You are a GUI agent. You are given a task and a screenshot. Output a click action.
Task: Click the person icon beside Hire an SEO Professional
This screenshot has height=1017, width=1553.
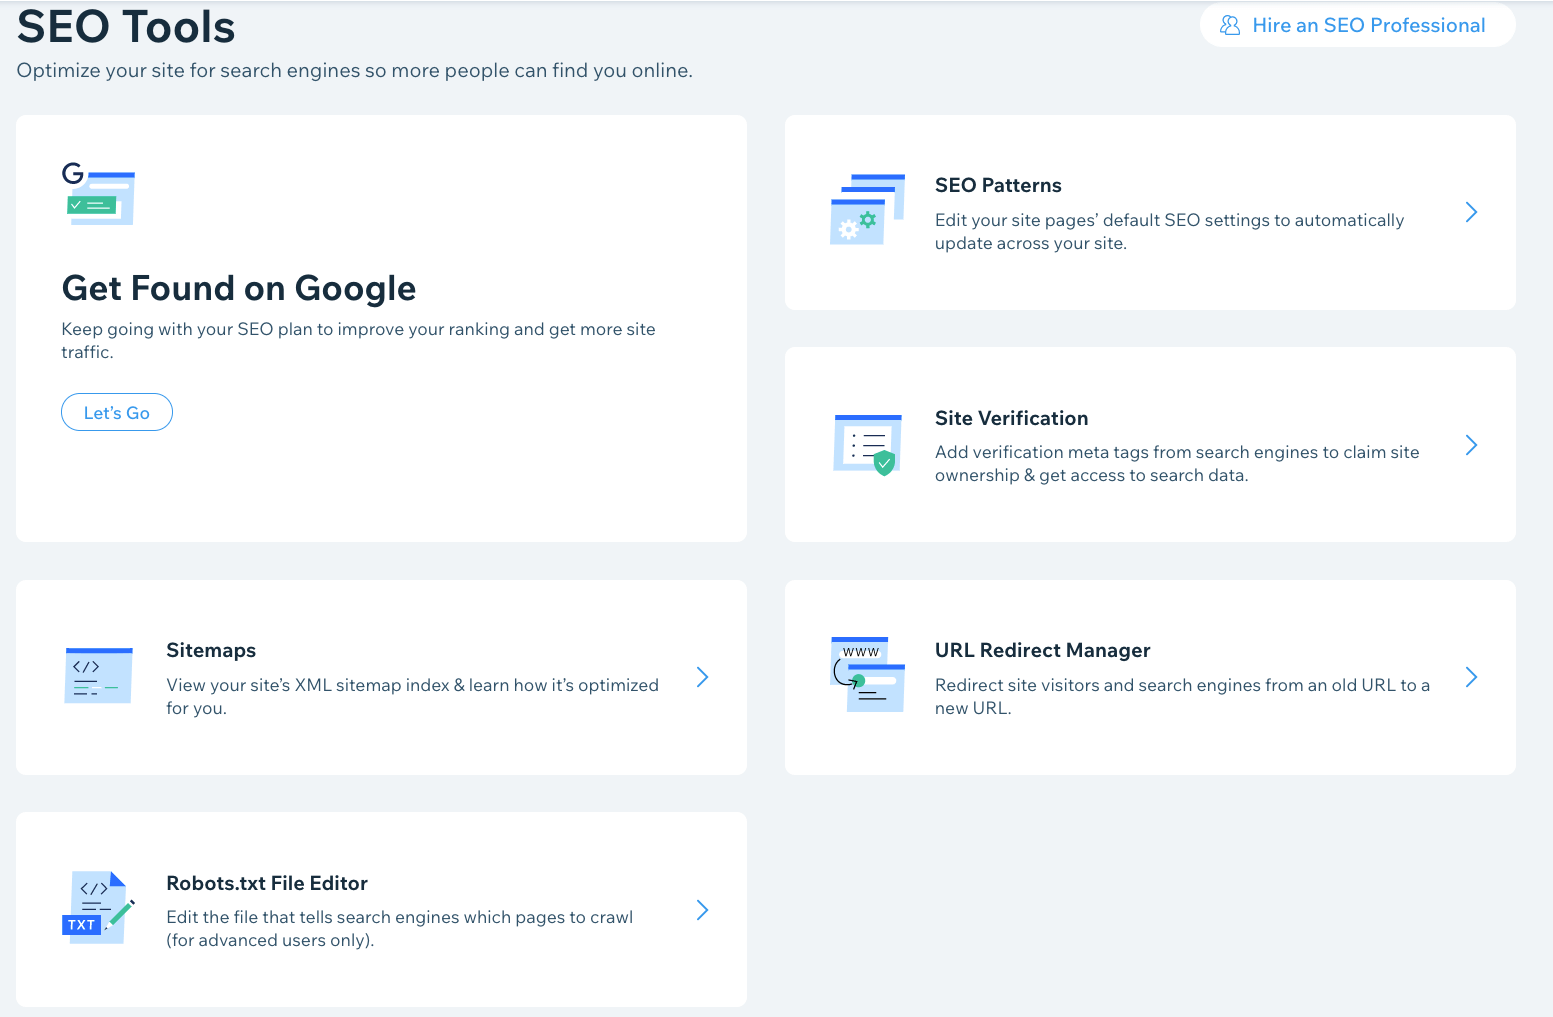point(1229,24)
